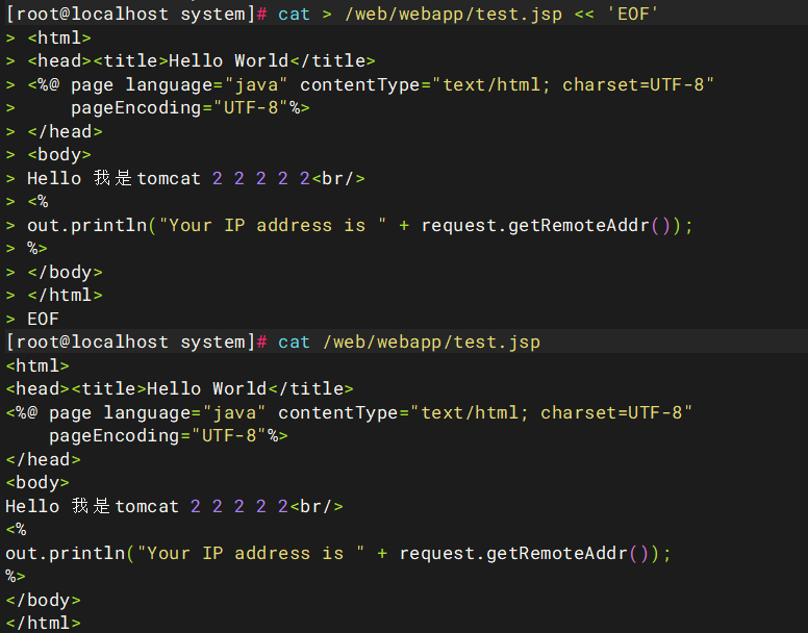808x633 pixels.
Task: Click '</body>' line in heredoc input
Action: click(x=65, y=272)
